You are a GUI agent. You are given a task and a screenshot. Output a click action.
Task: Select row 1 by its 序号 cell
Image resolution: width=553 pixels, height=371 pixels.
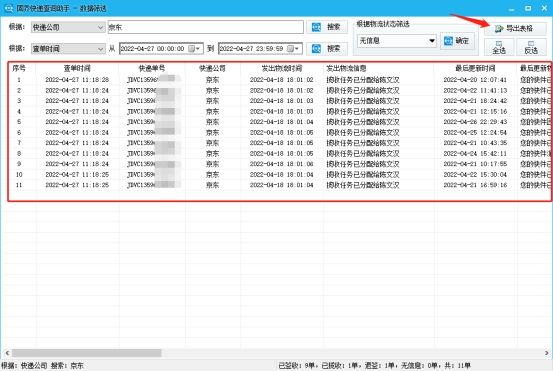point(19,80)
